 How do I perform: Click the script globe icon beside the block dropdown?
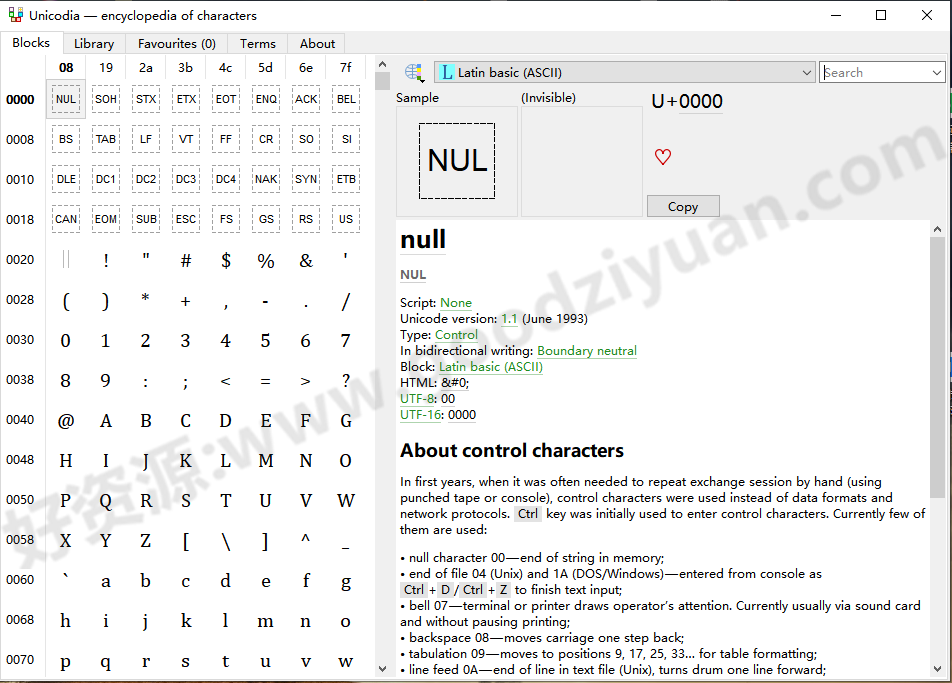coord(414,71)
